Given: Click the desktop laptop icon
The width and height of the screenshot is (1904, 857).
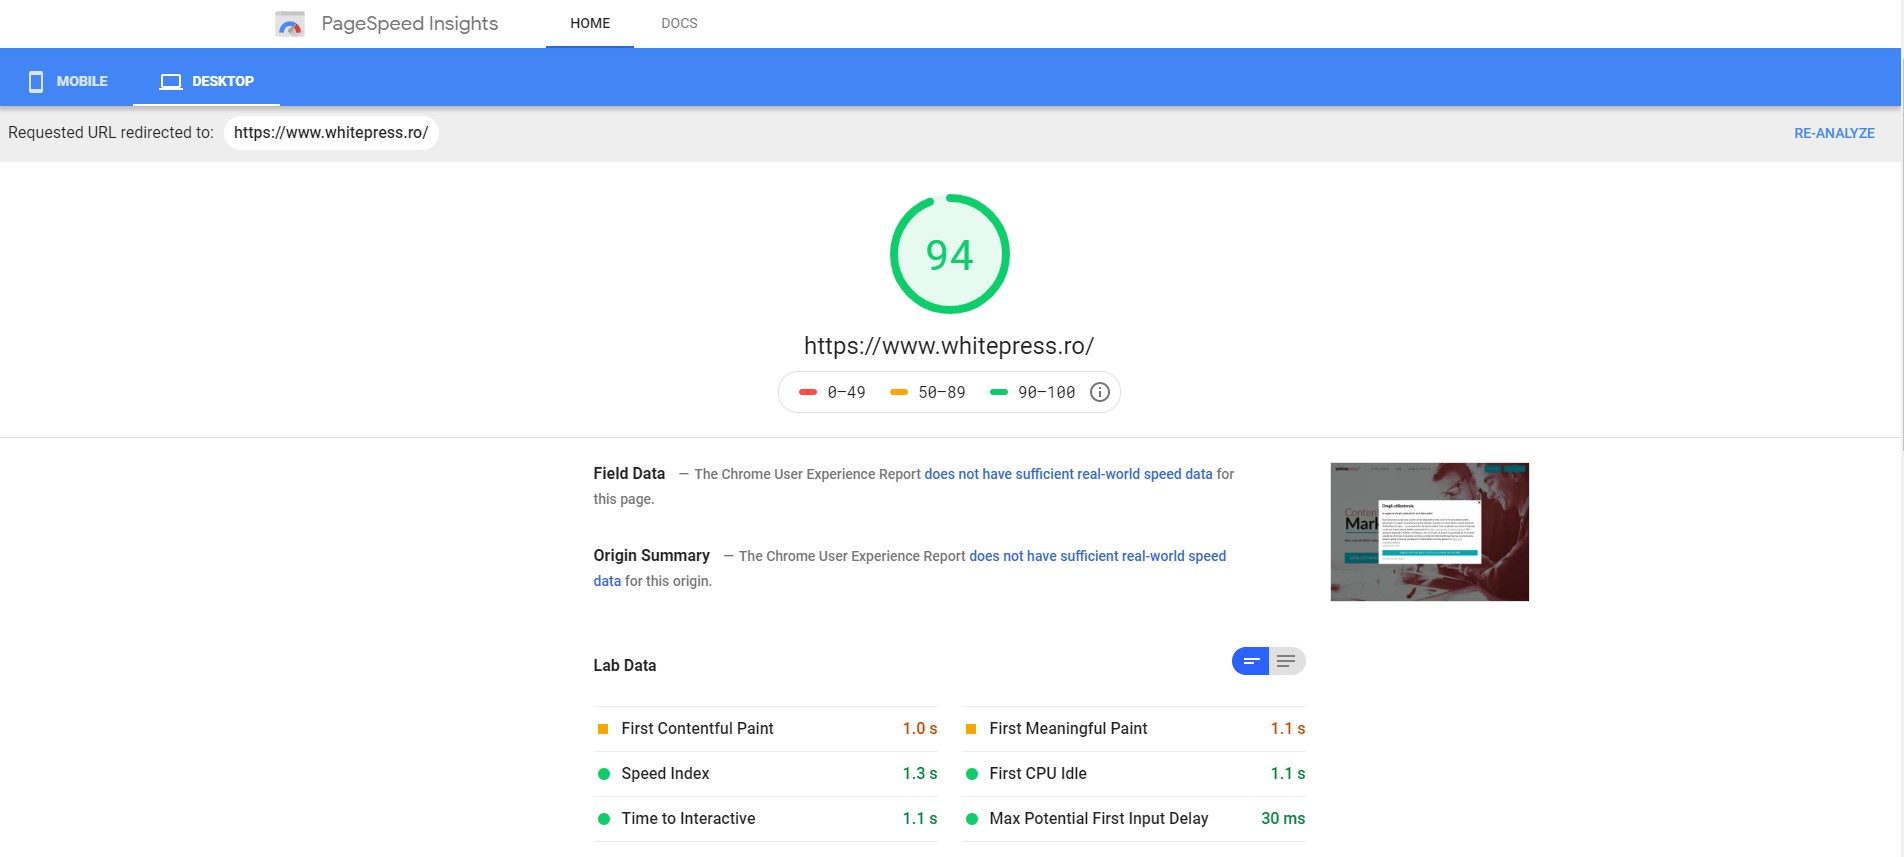Looking at the screenshot, I should [171, 82].
